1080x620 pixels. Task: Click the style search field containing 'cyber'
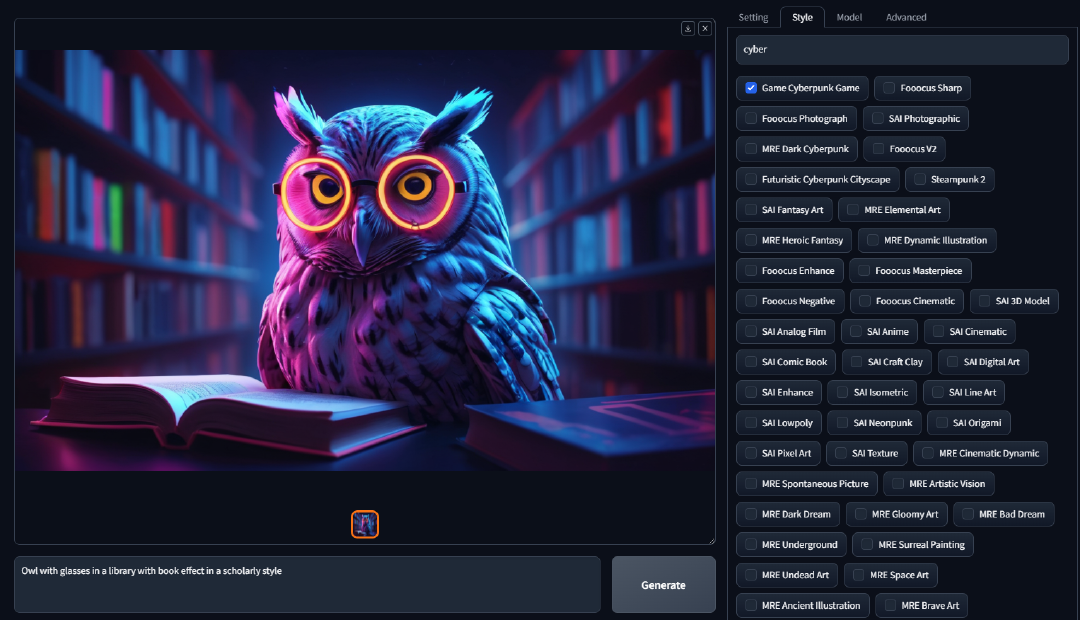[900, 49]
